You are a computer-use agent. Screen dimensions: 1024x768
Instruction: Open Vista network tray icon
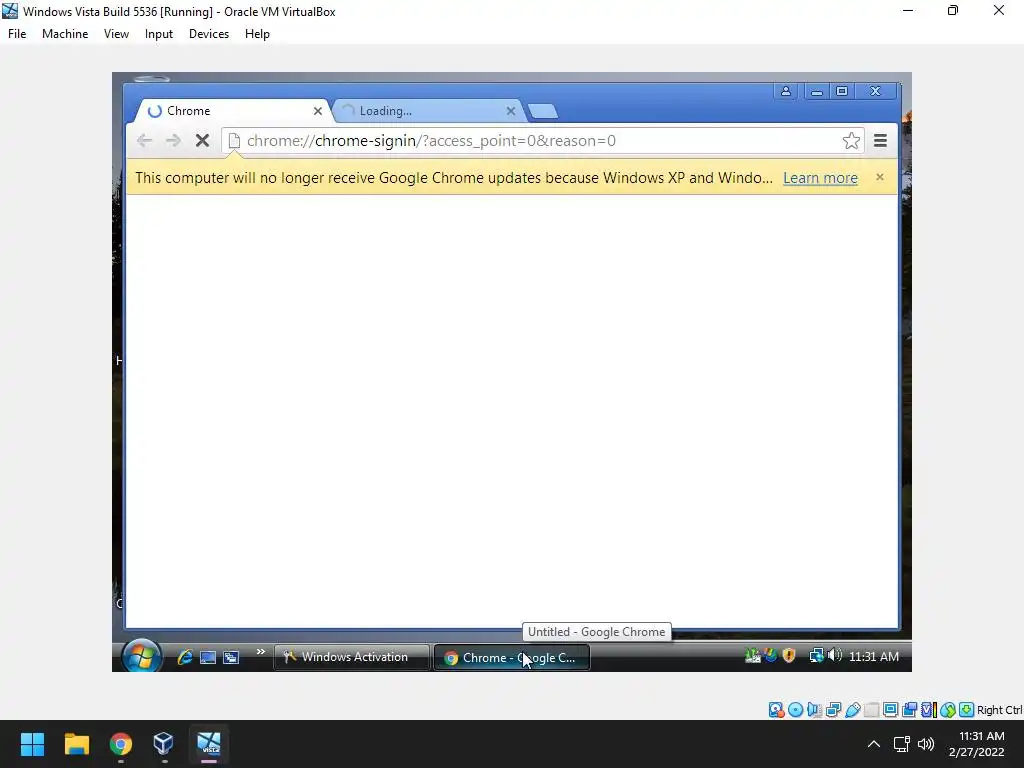coord(816,656)
